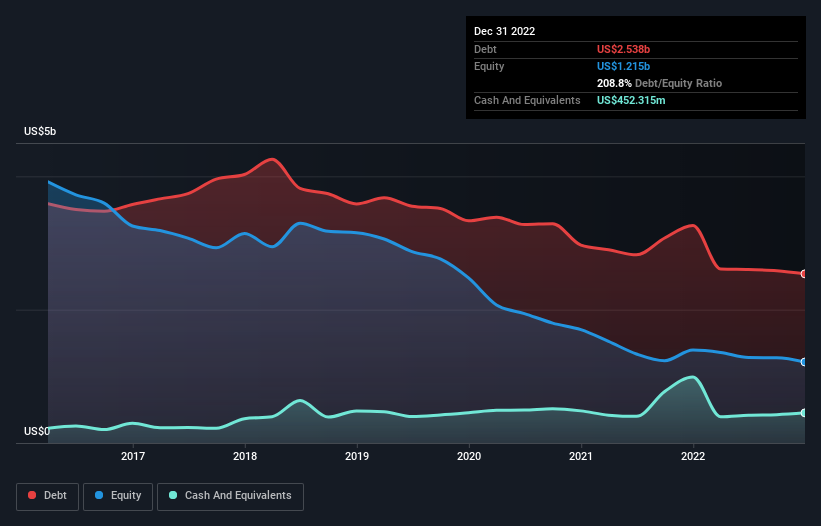Click the teal dot in Cash legend
Viewport: 821px width, 526px height.
173,495
